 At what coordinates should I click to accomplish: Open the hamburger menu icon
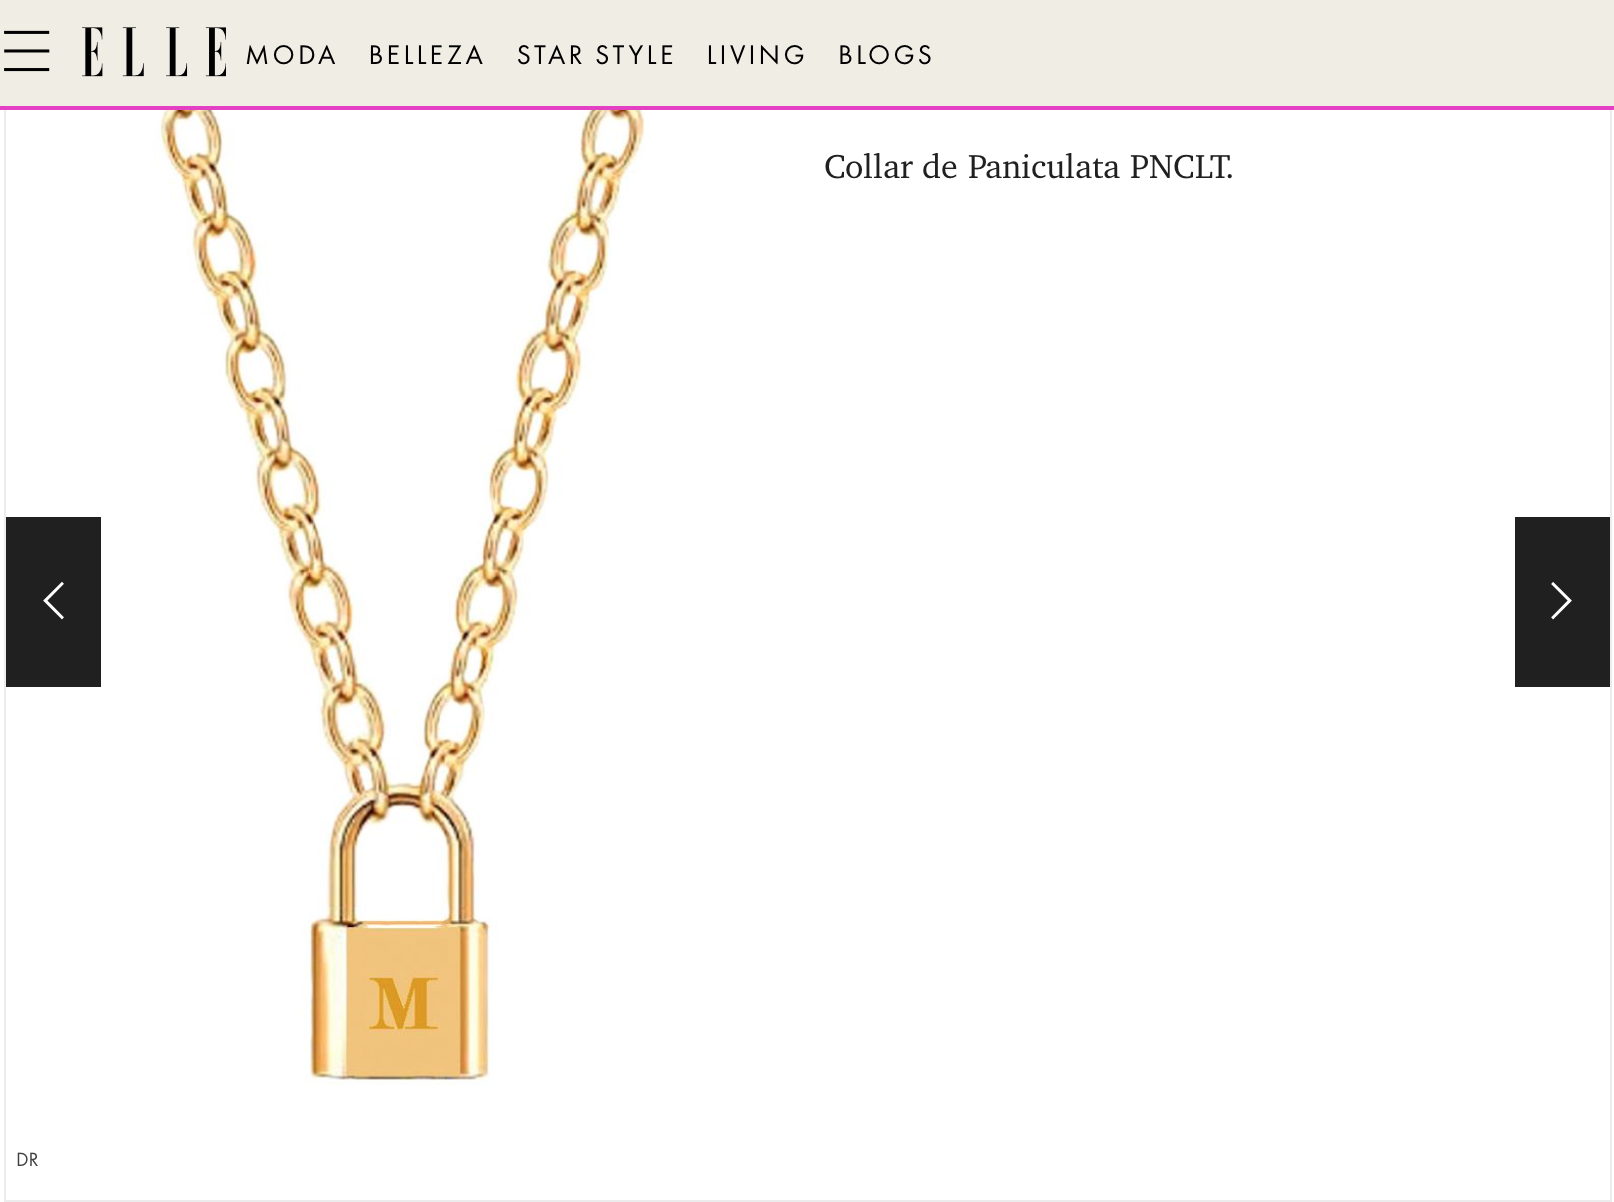tap(26, 51)
